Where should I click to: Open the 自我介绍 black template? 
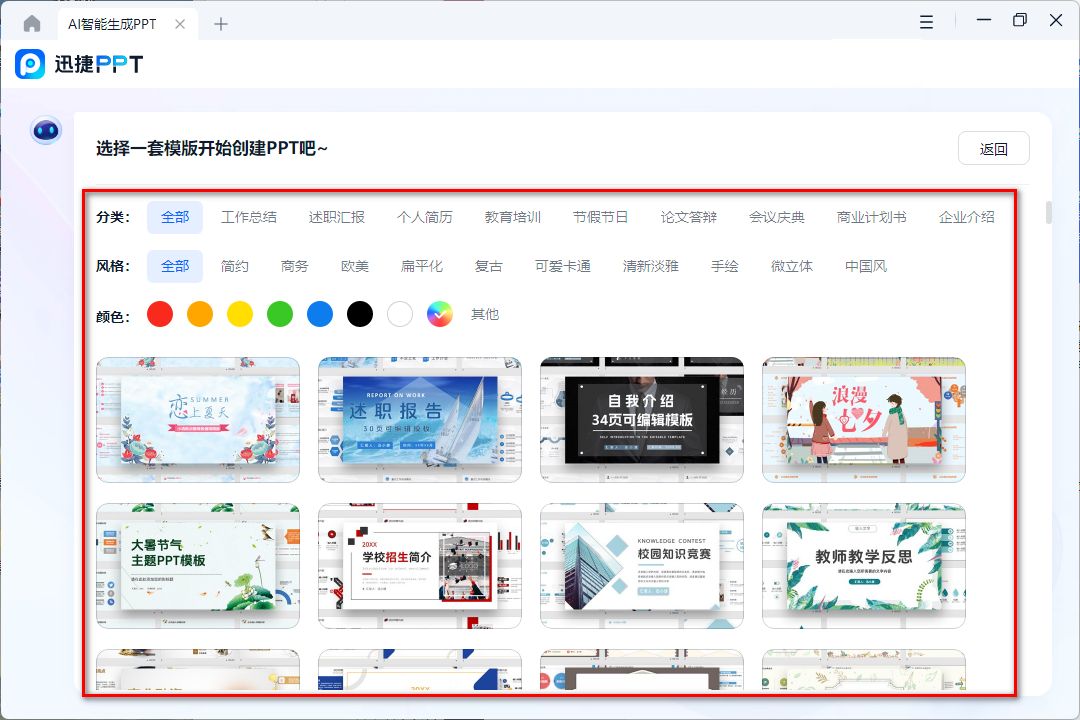[642, 420]
